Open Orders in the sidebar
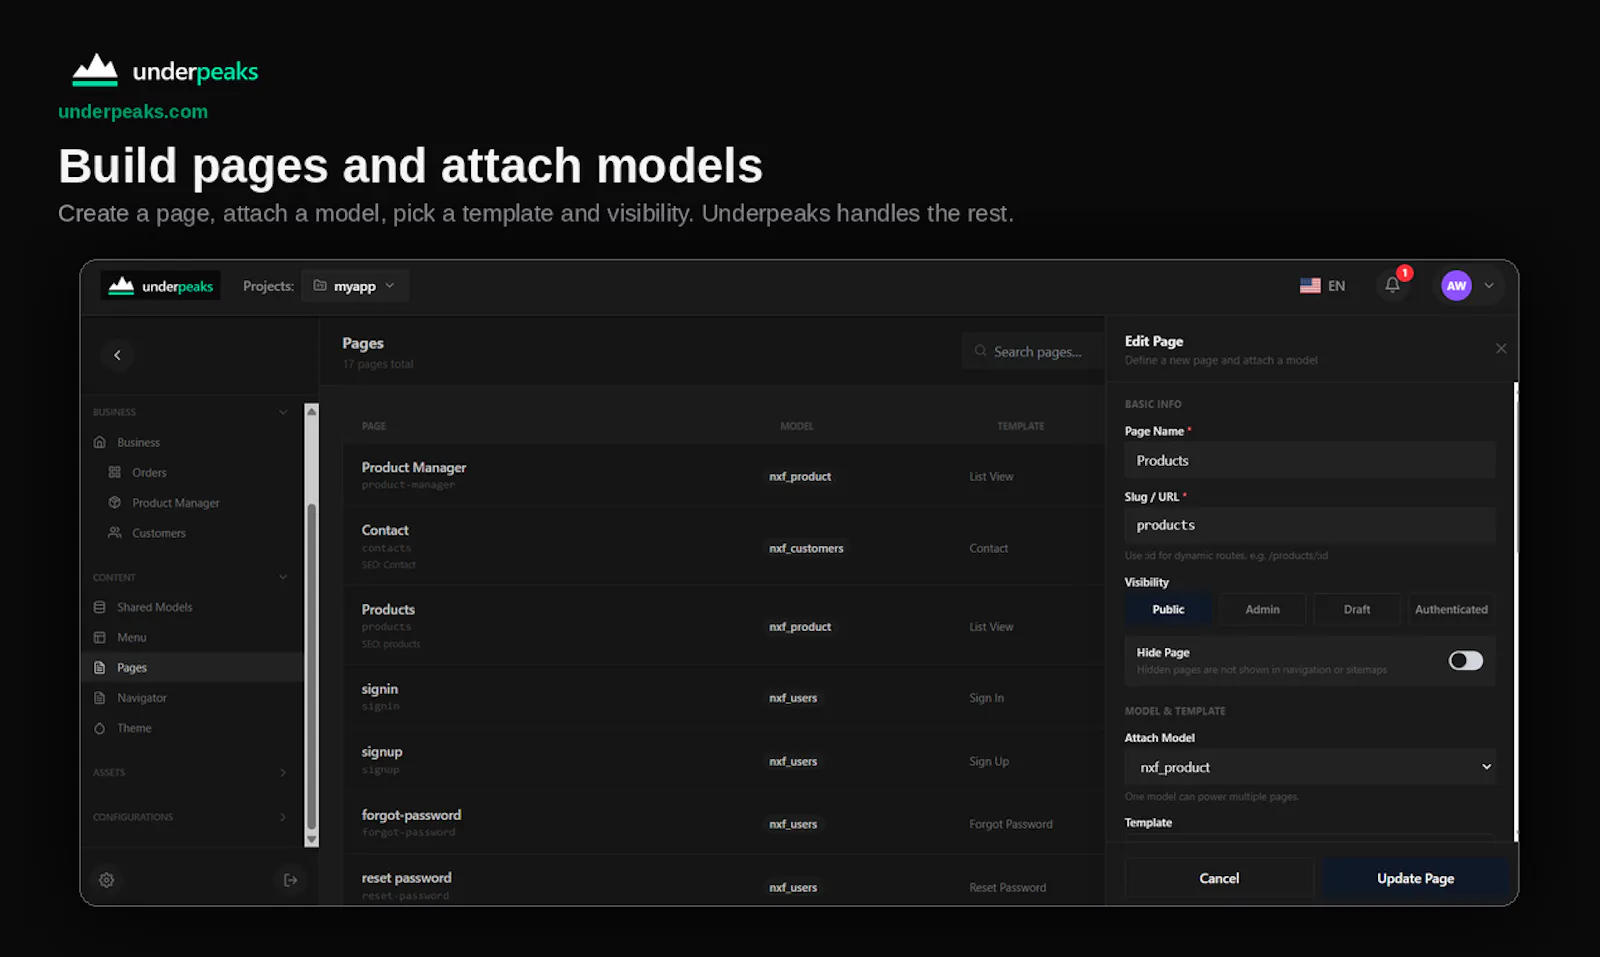This screenshot has width=1600, height=957. point(149,472)
